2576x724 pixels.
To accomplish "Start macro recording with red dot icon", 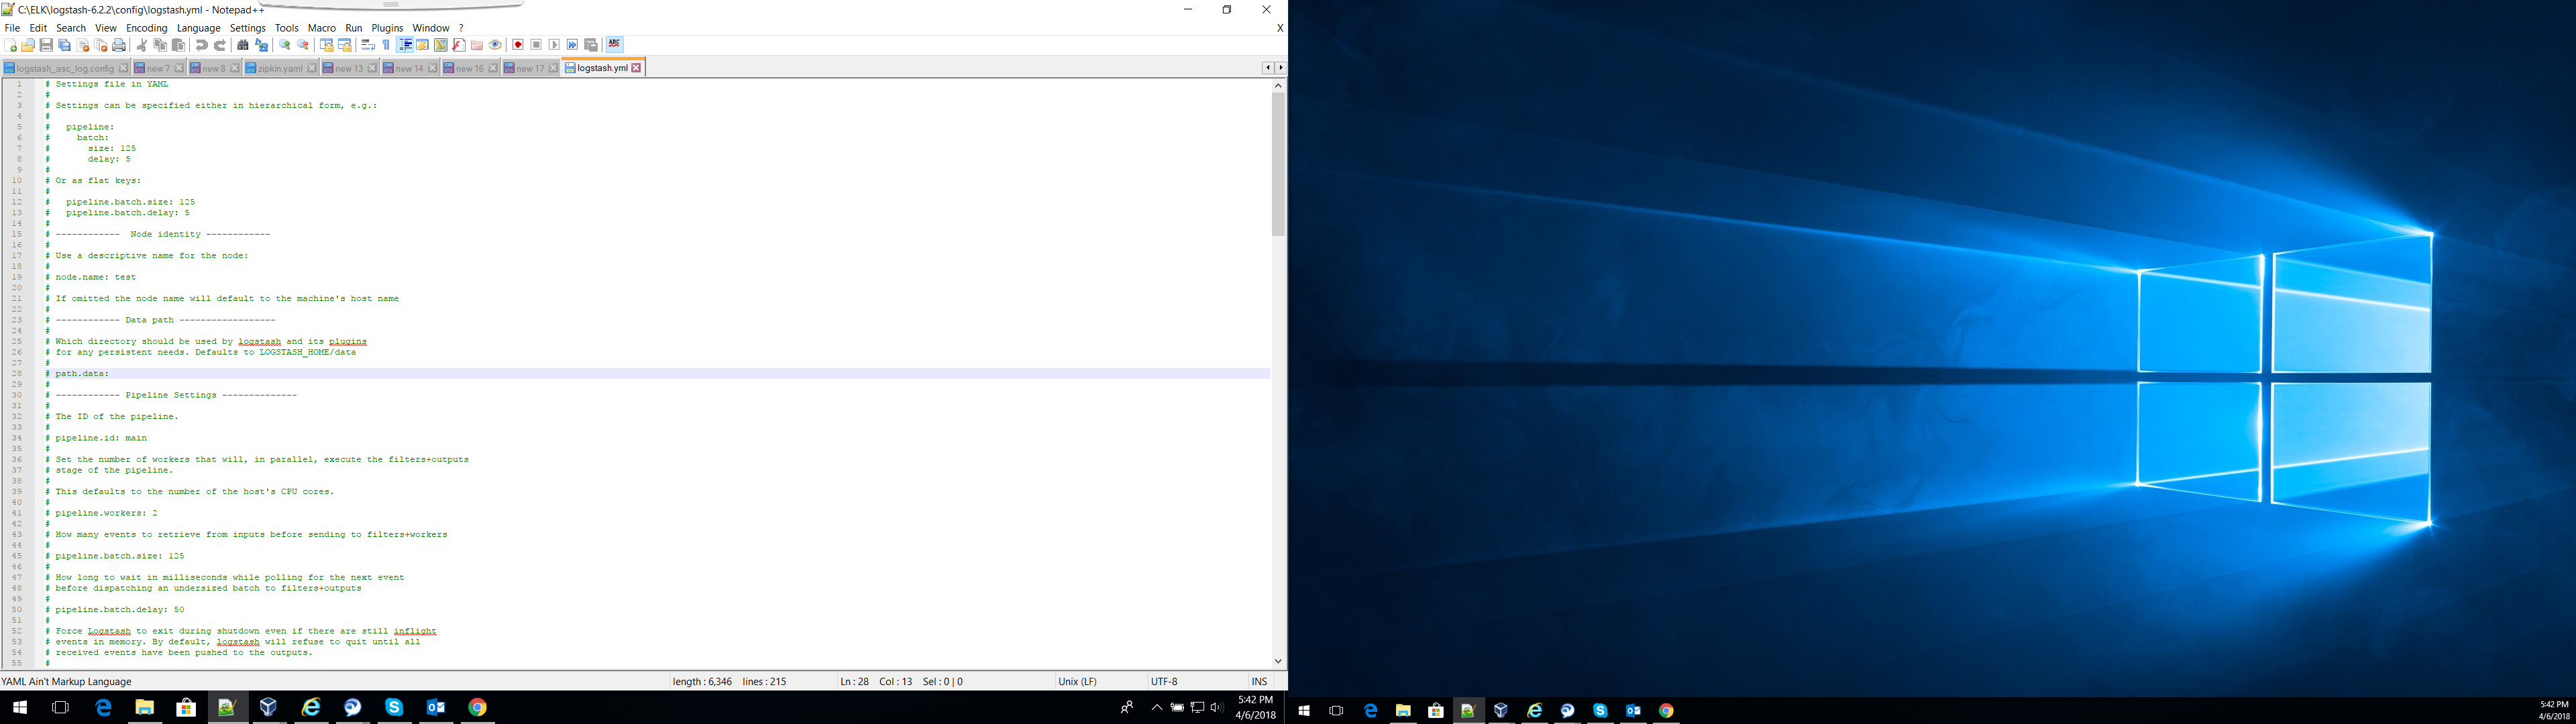I will pyautogui.click(x=518, y=45).
